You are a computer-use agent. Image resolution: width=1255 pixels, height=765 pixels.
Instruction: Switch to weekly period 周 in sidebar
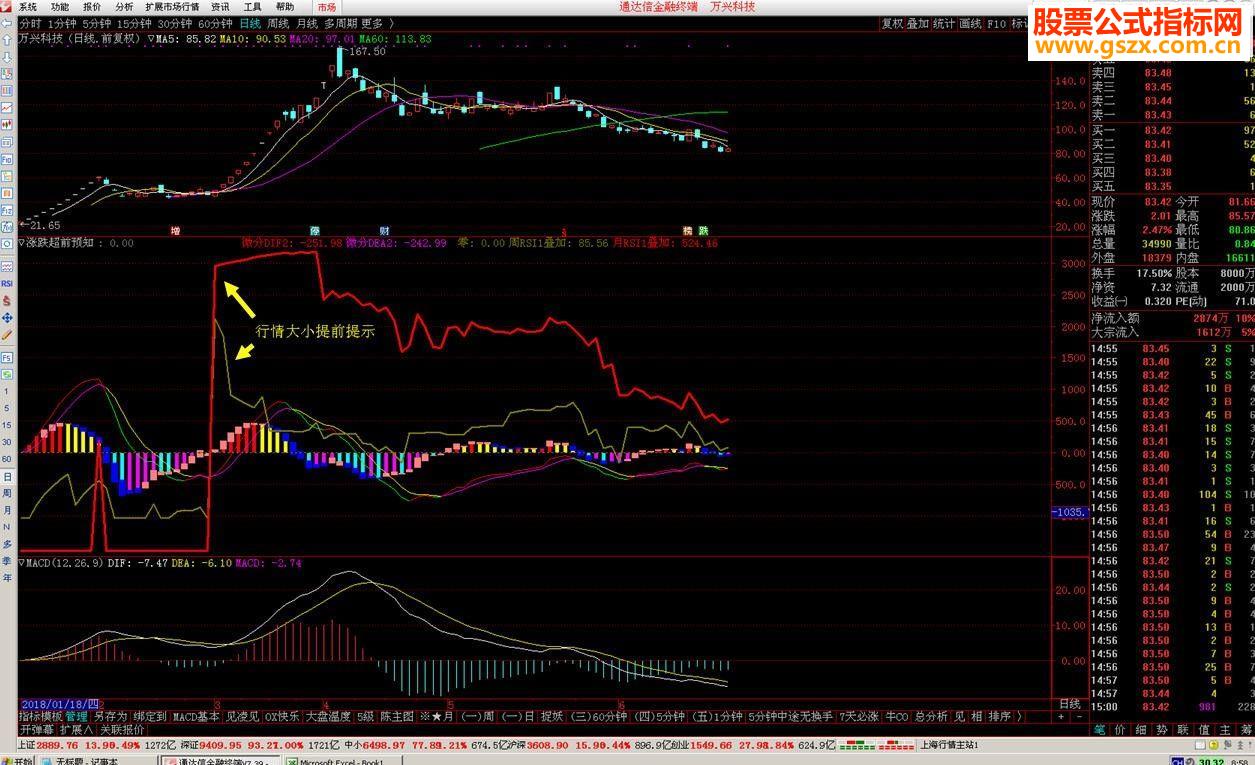(x=7, y=493)
